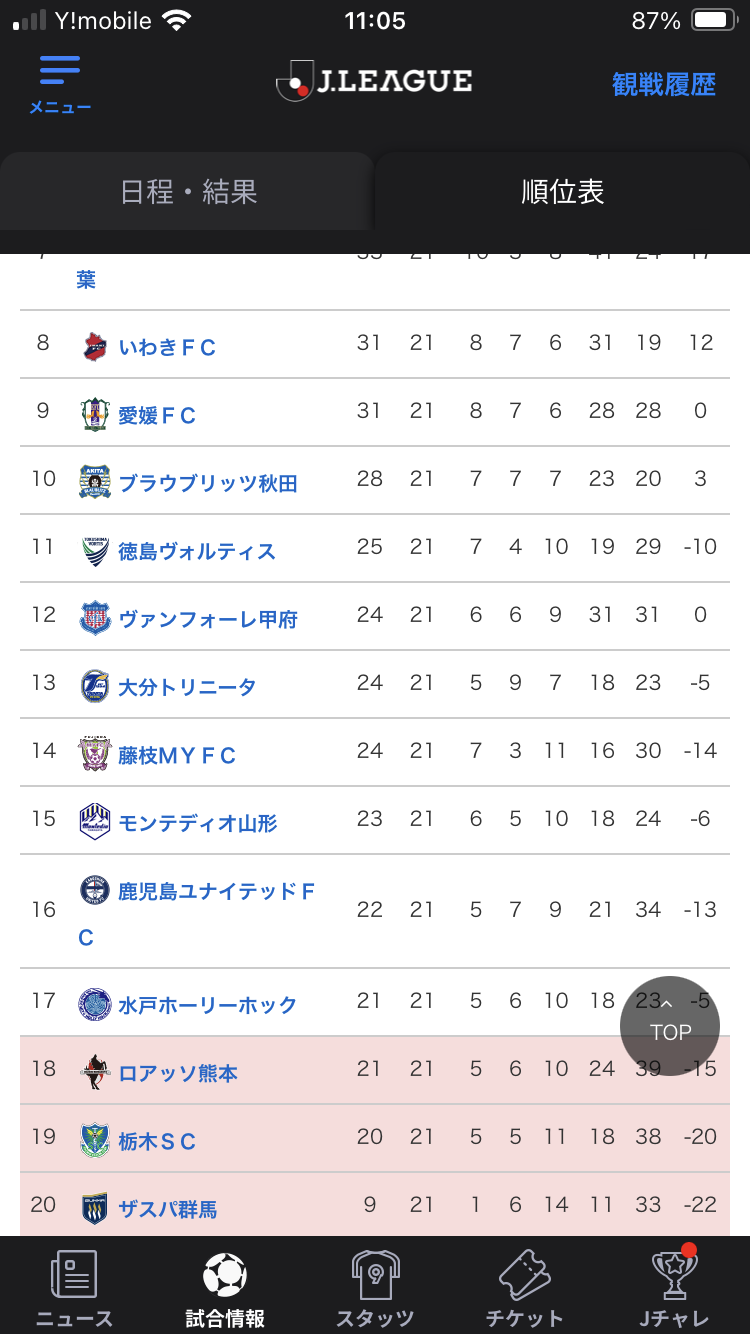Open the 観戦履歴 viewing history link
This screenshot has width=750, height=1334.
point(664,84)
